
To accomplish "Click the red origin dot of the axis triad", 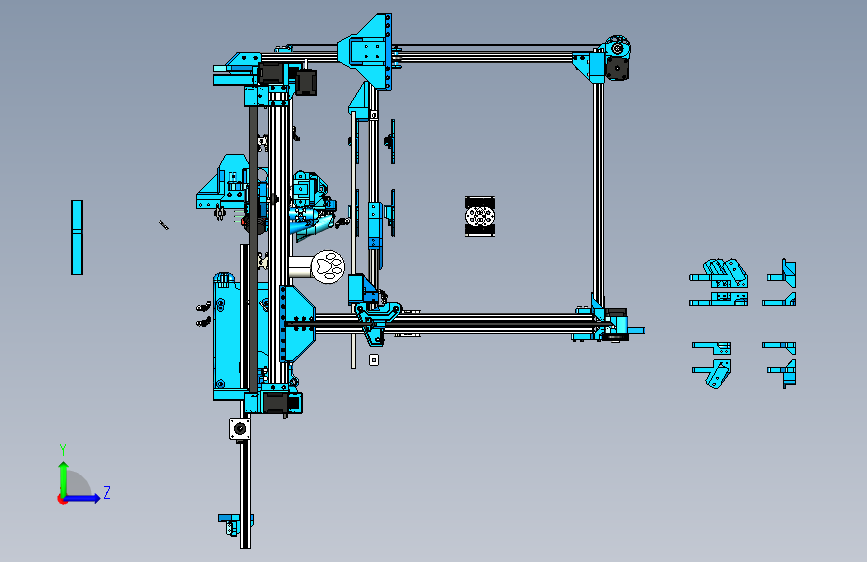I will coord(61,499).
